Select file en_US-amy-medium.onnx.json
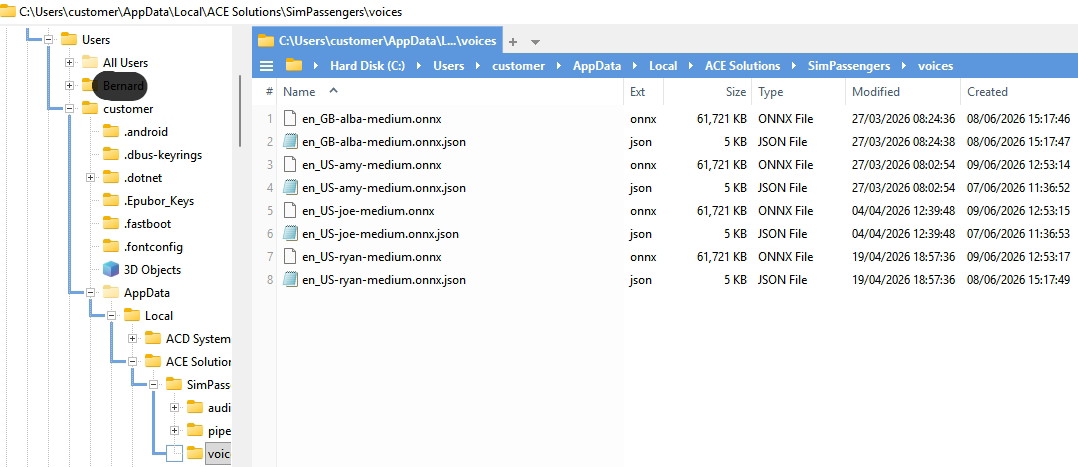Image resolution: width=1078 pixels, height=467 pixels. tap(384, 188)
